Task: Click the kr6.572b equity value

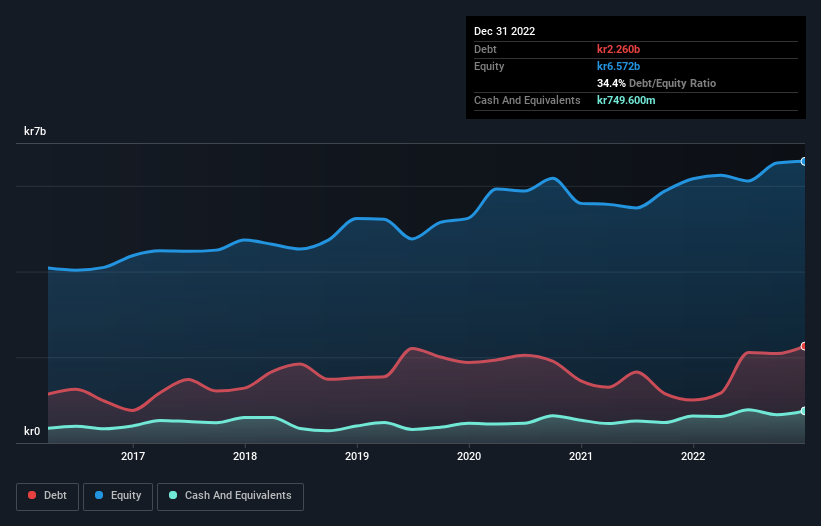Action: (x=618, y=66)
